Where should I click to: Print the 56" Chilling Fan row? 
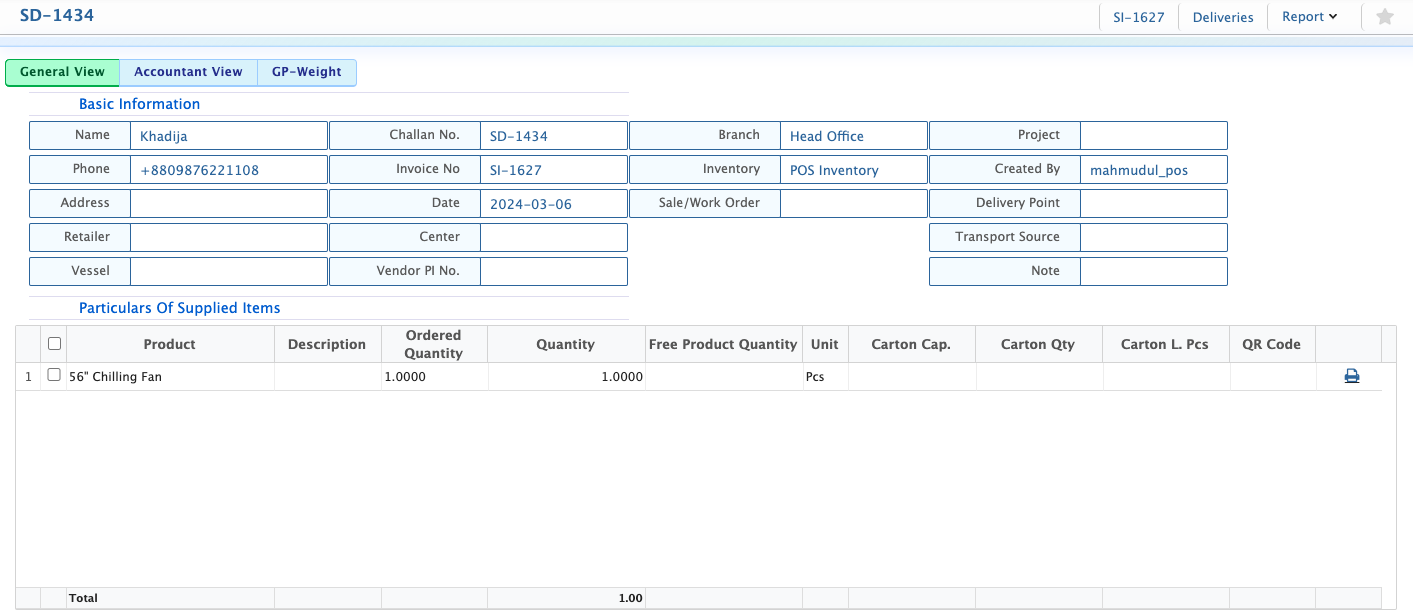1351,377
